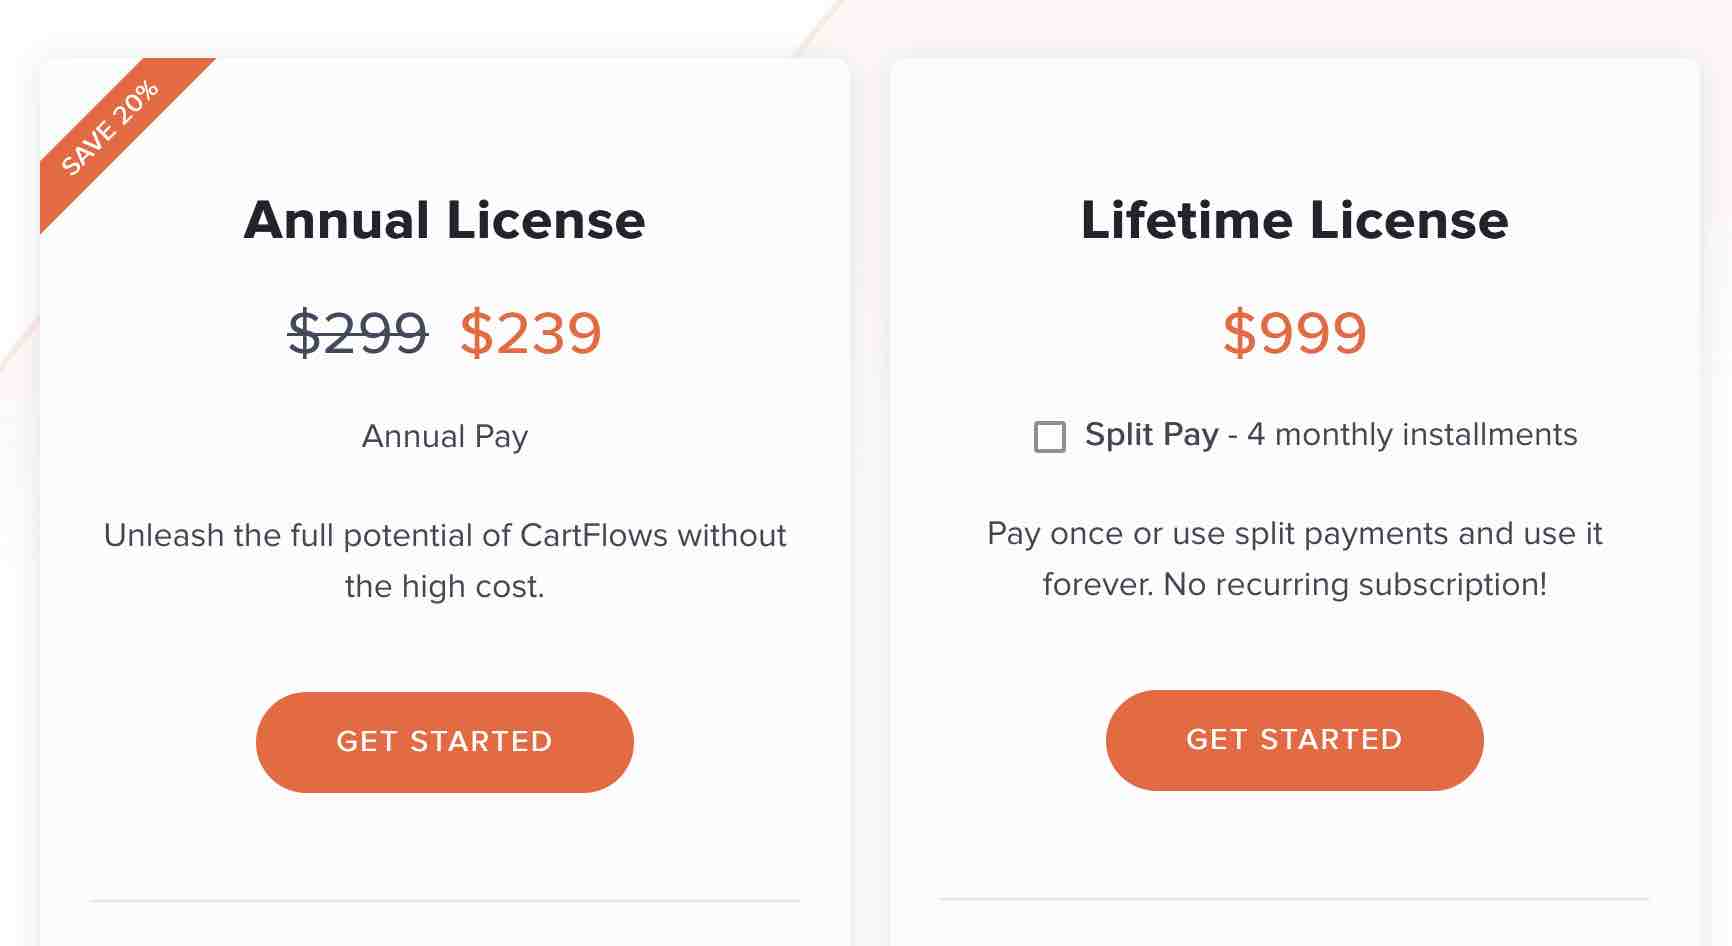Screen dimensions: 1732x946
Task: Click the Split Pay bold label
Action: tap(1150, 434)
